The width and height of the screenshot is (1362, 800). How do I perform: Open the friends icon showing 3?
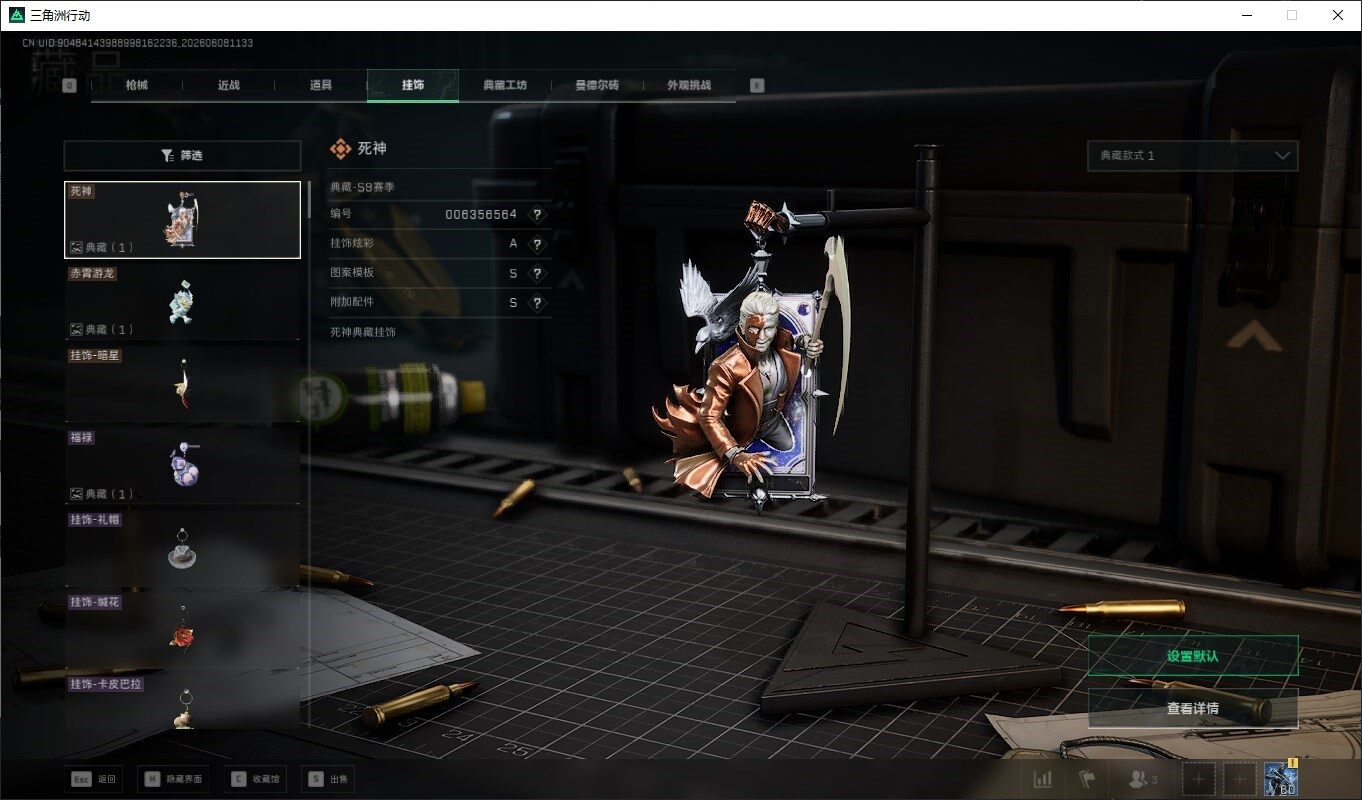(1141, 779)
